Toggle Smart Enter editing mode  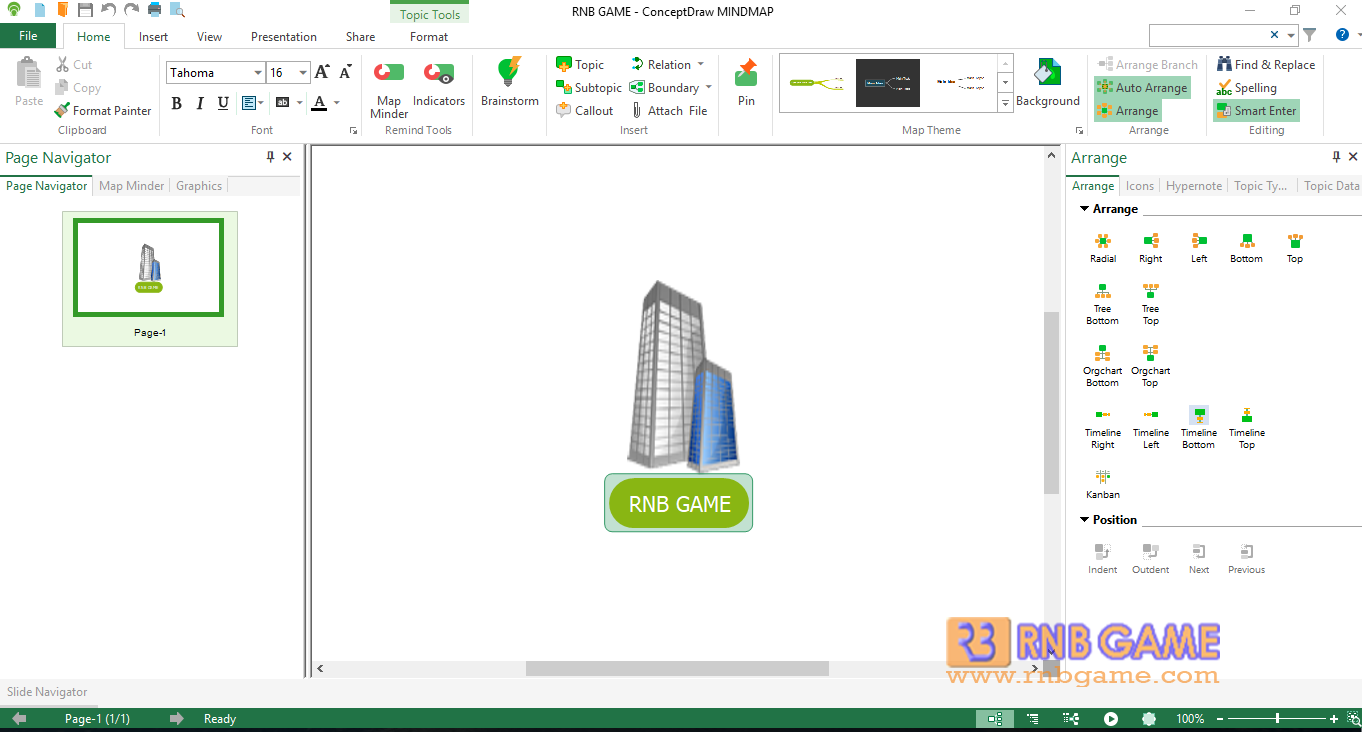tap(1256, 111)
